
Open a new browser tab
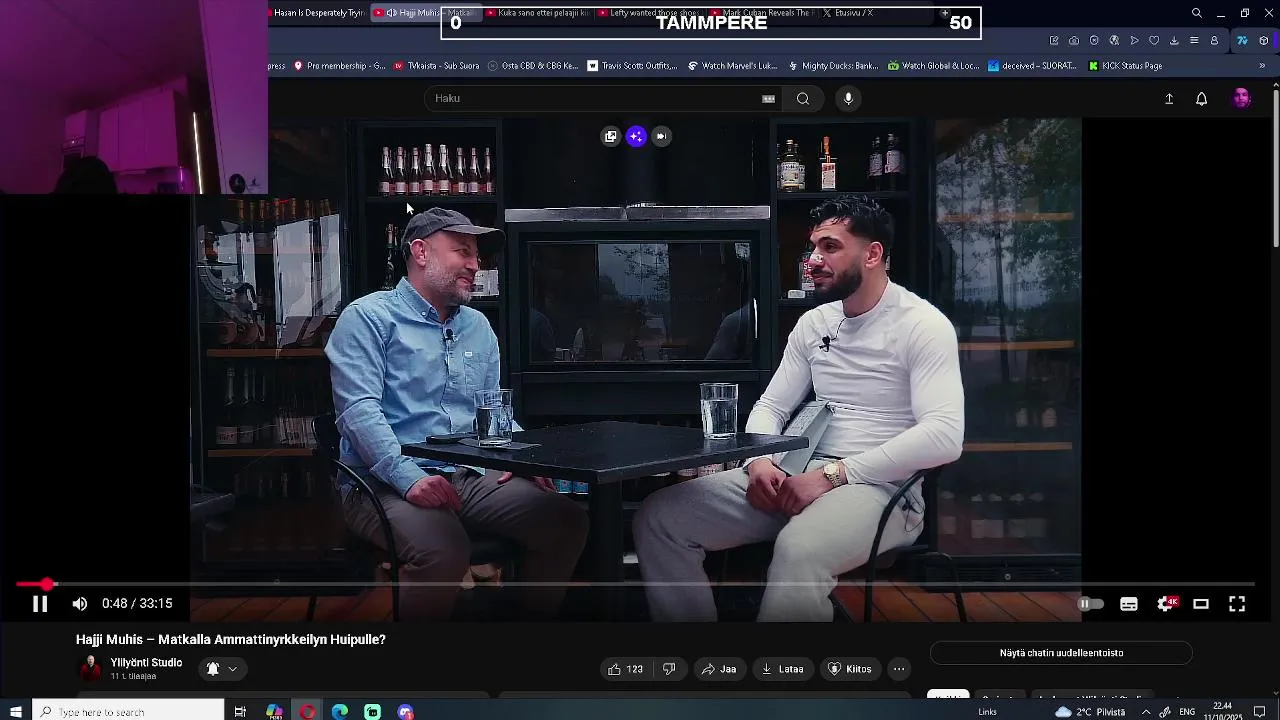[x=945, y=13]
